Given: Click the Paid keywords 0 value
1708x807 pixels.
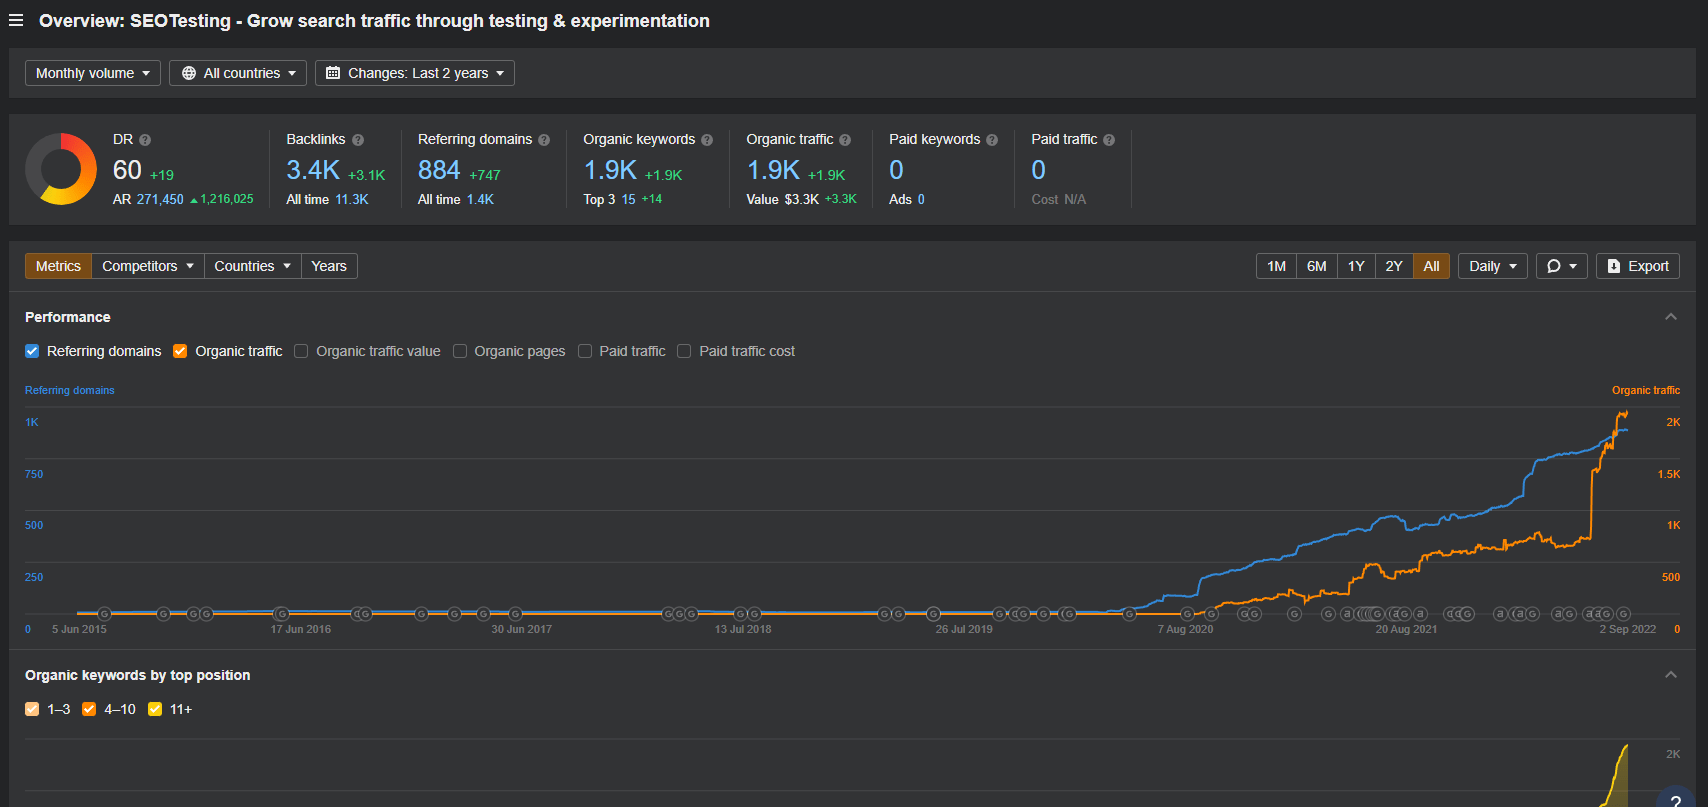Looking at the screenshot, I should pyautogui.click(x=896, y=171).
